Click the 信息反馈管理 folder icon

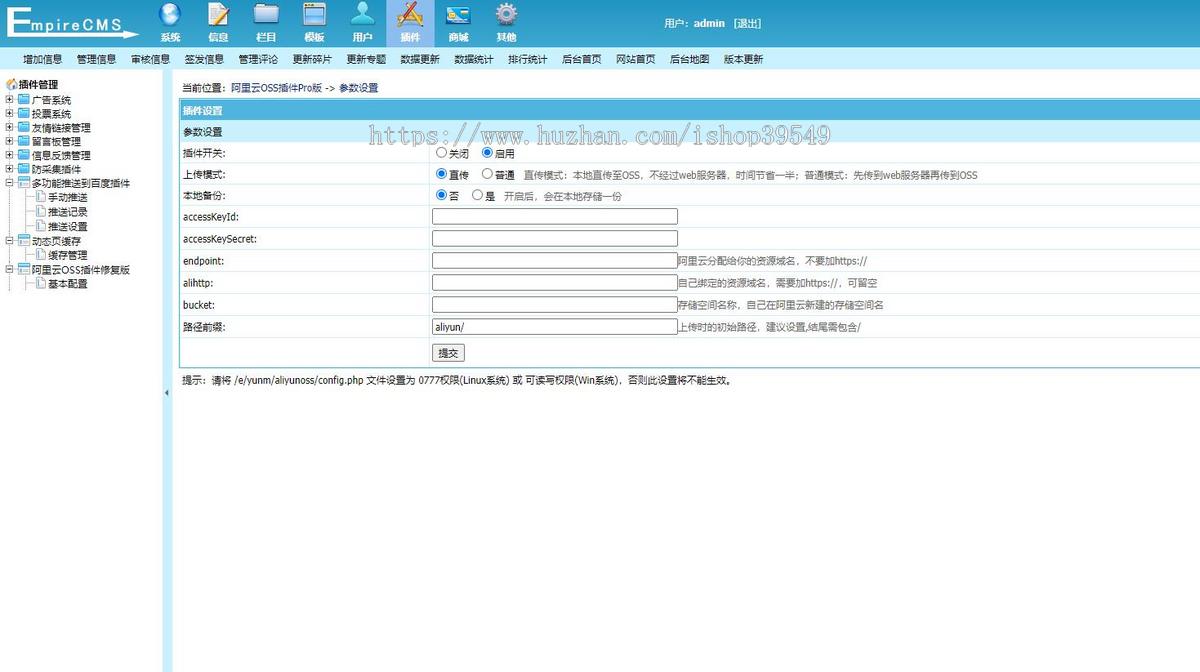pos(24,155)
